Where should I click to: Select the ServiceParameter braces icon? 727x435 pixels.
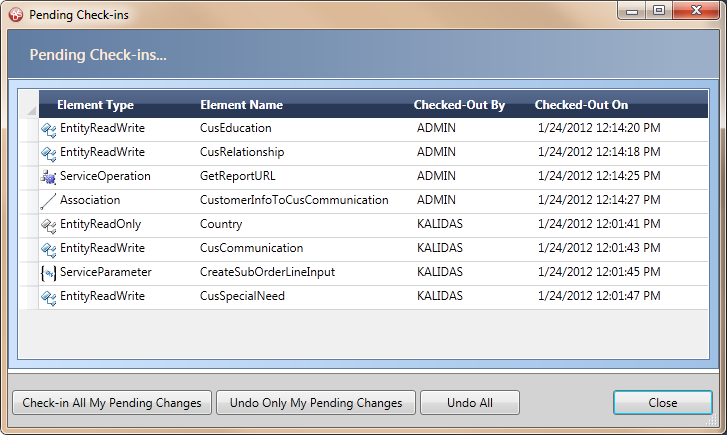pyautogui.click(x=48, y=273)
